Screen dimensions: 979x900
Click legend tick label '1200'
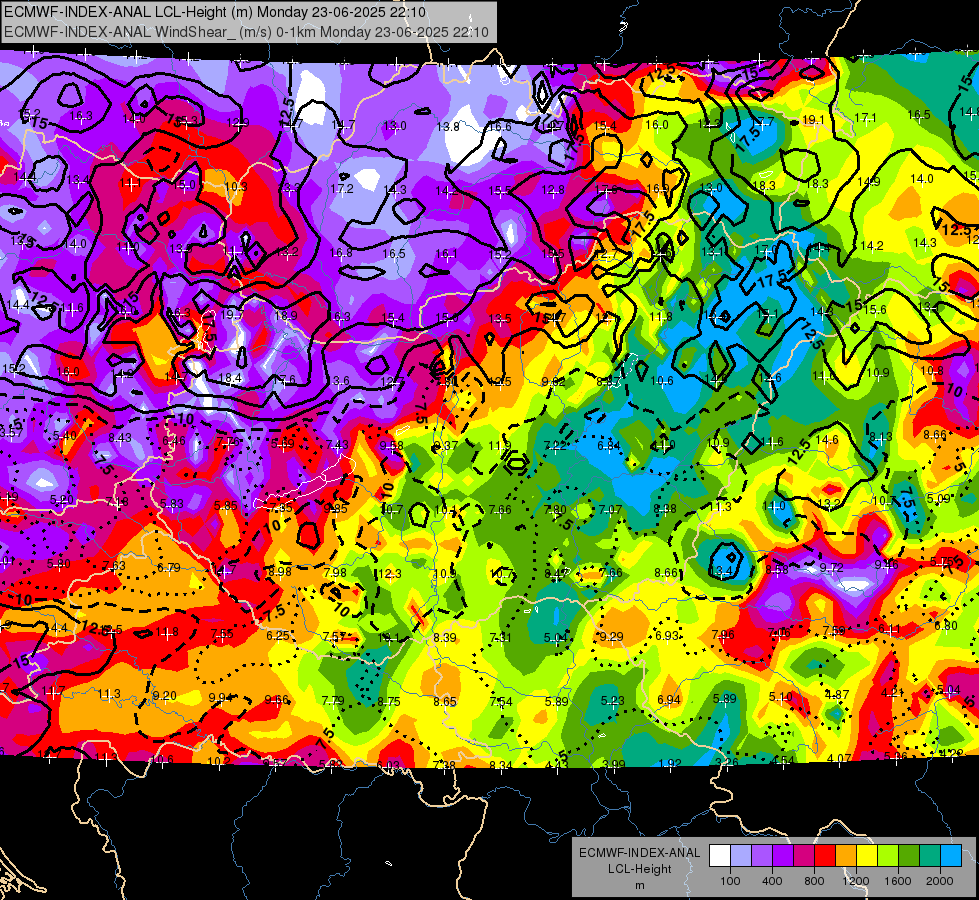click(856, 881)
